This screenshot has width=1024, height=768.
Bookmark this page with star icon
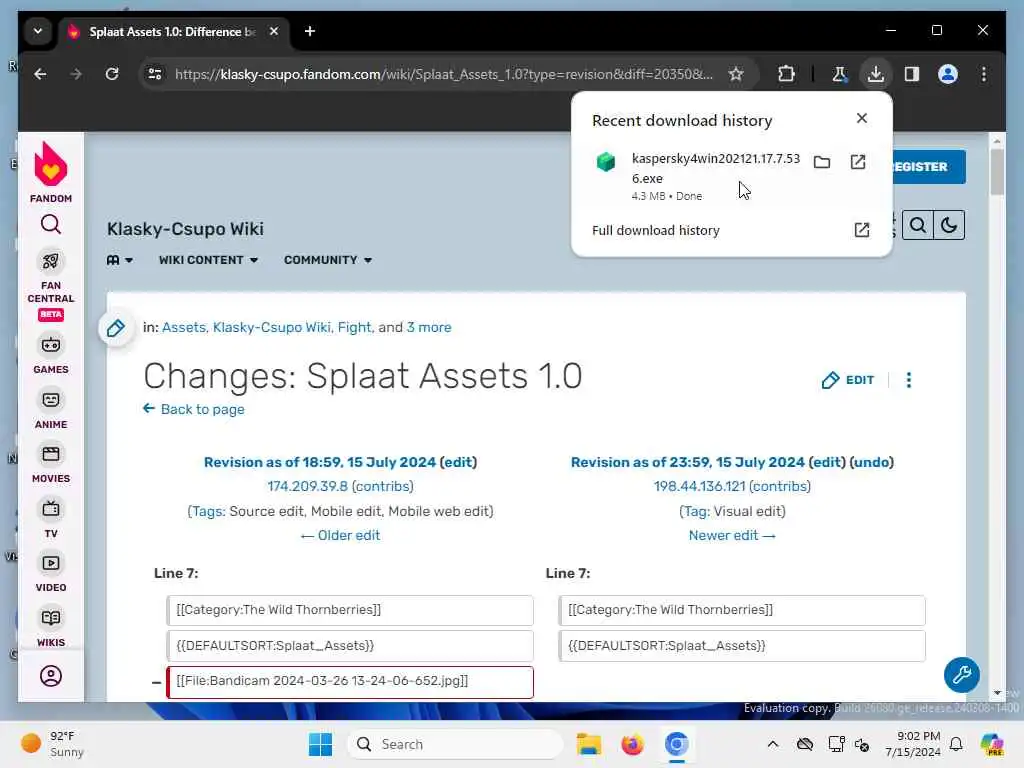(x=736, y=74)
